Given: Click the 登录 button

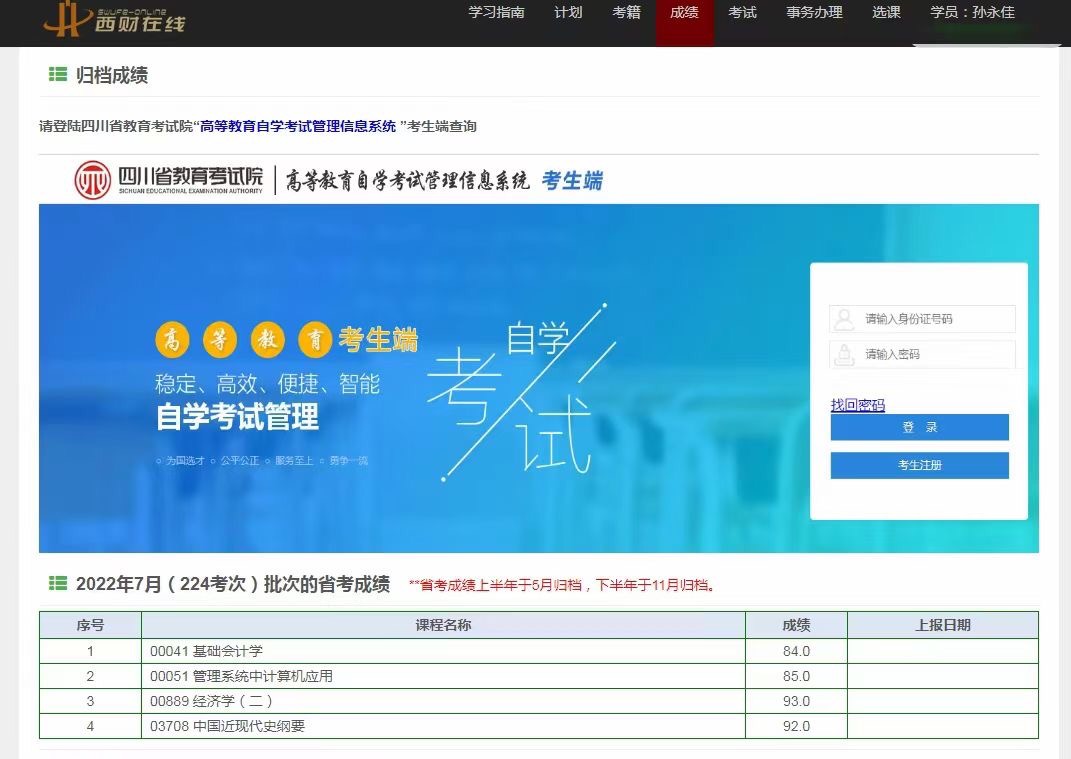Looking at the screenshot, I should [x=919, y=427].
